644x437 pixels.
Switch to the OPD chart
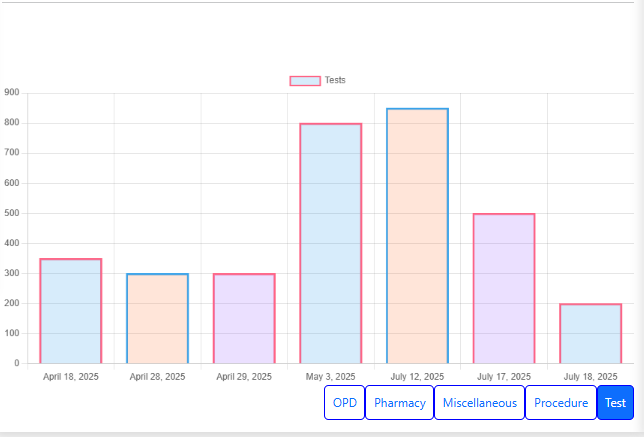(x=344, y=403)
